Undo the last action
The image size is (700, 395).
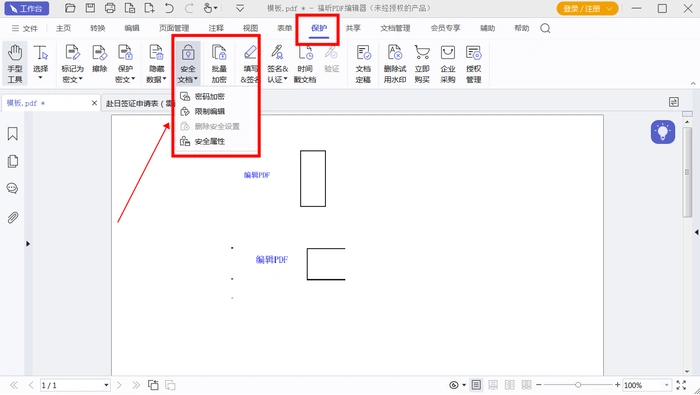click(x=169, y=8)
